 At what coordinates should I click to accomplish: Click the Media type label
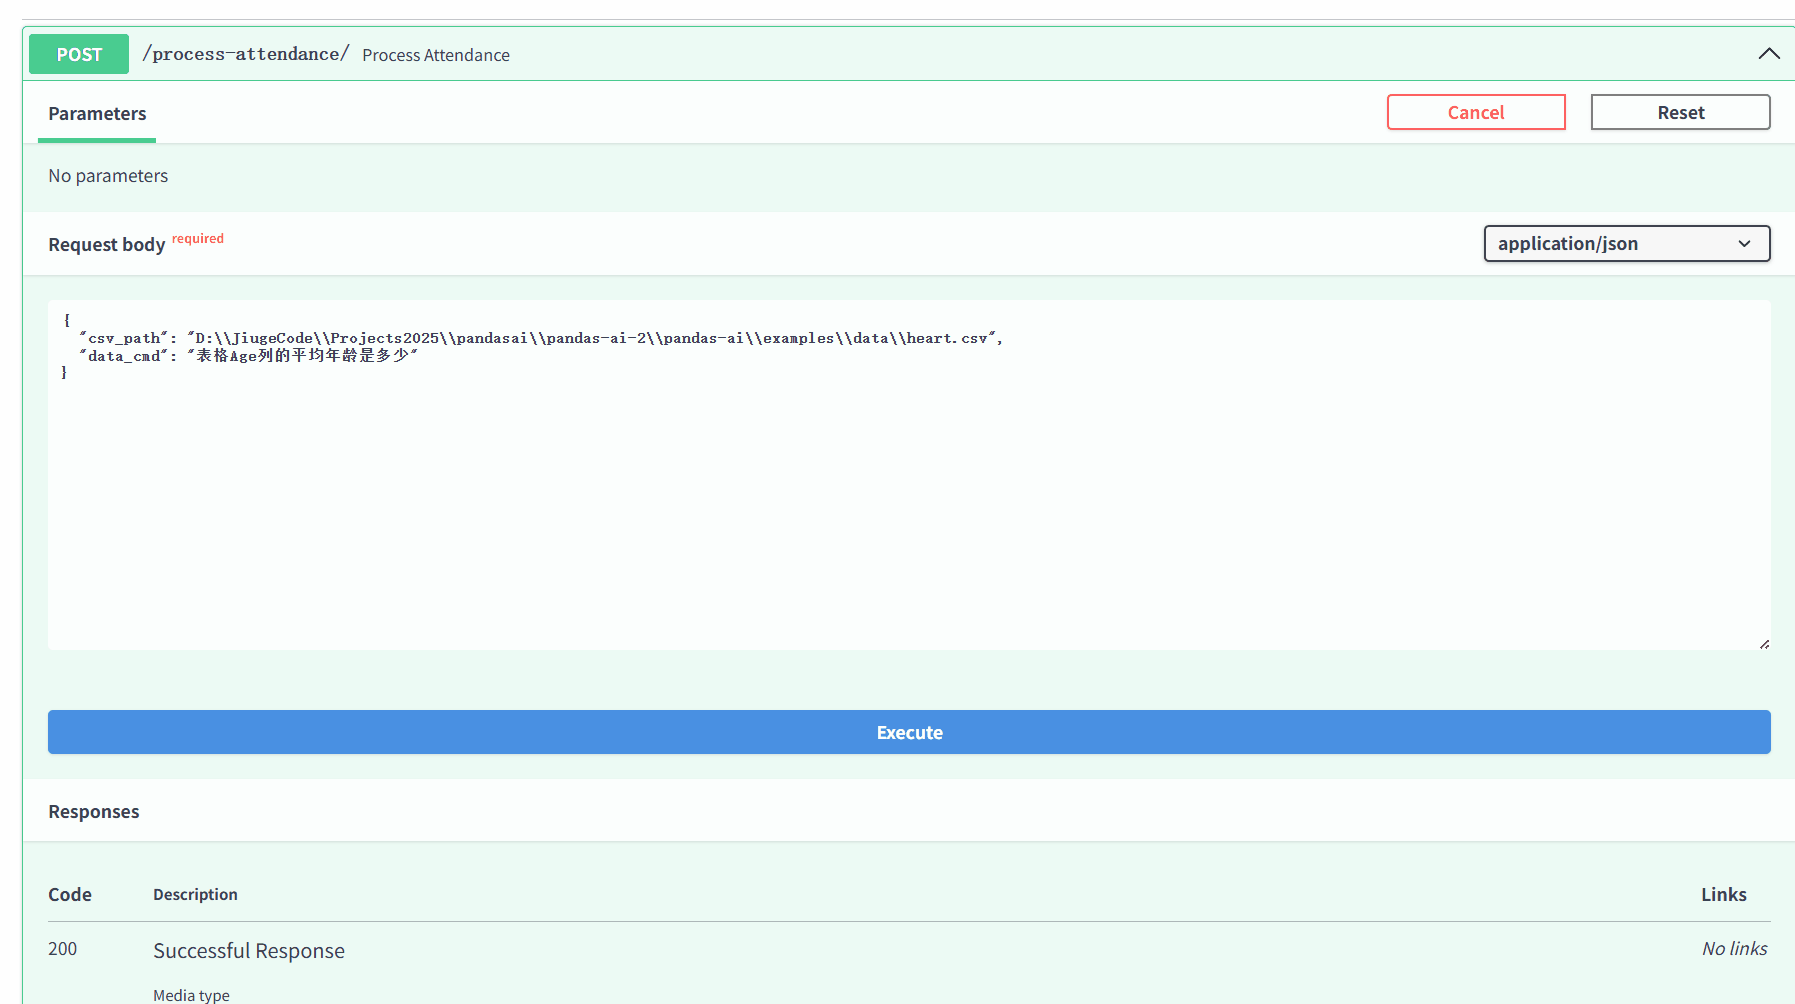191,995
